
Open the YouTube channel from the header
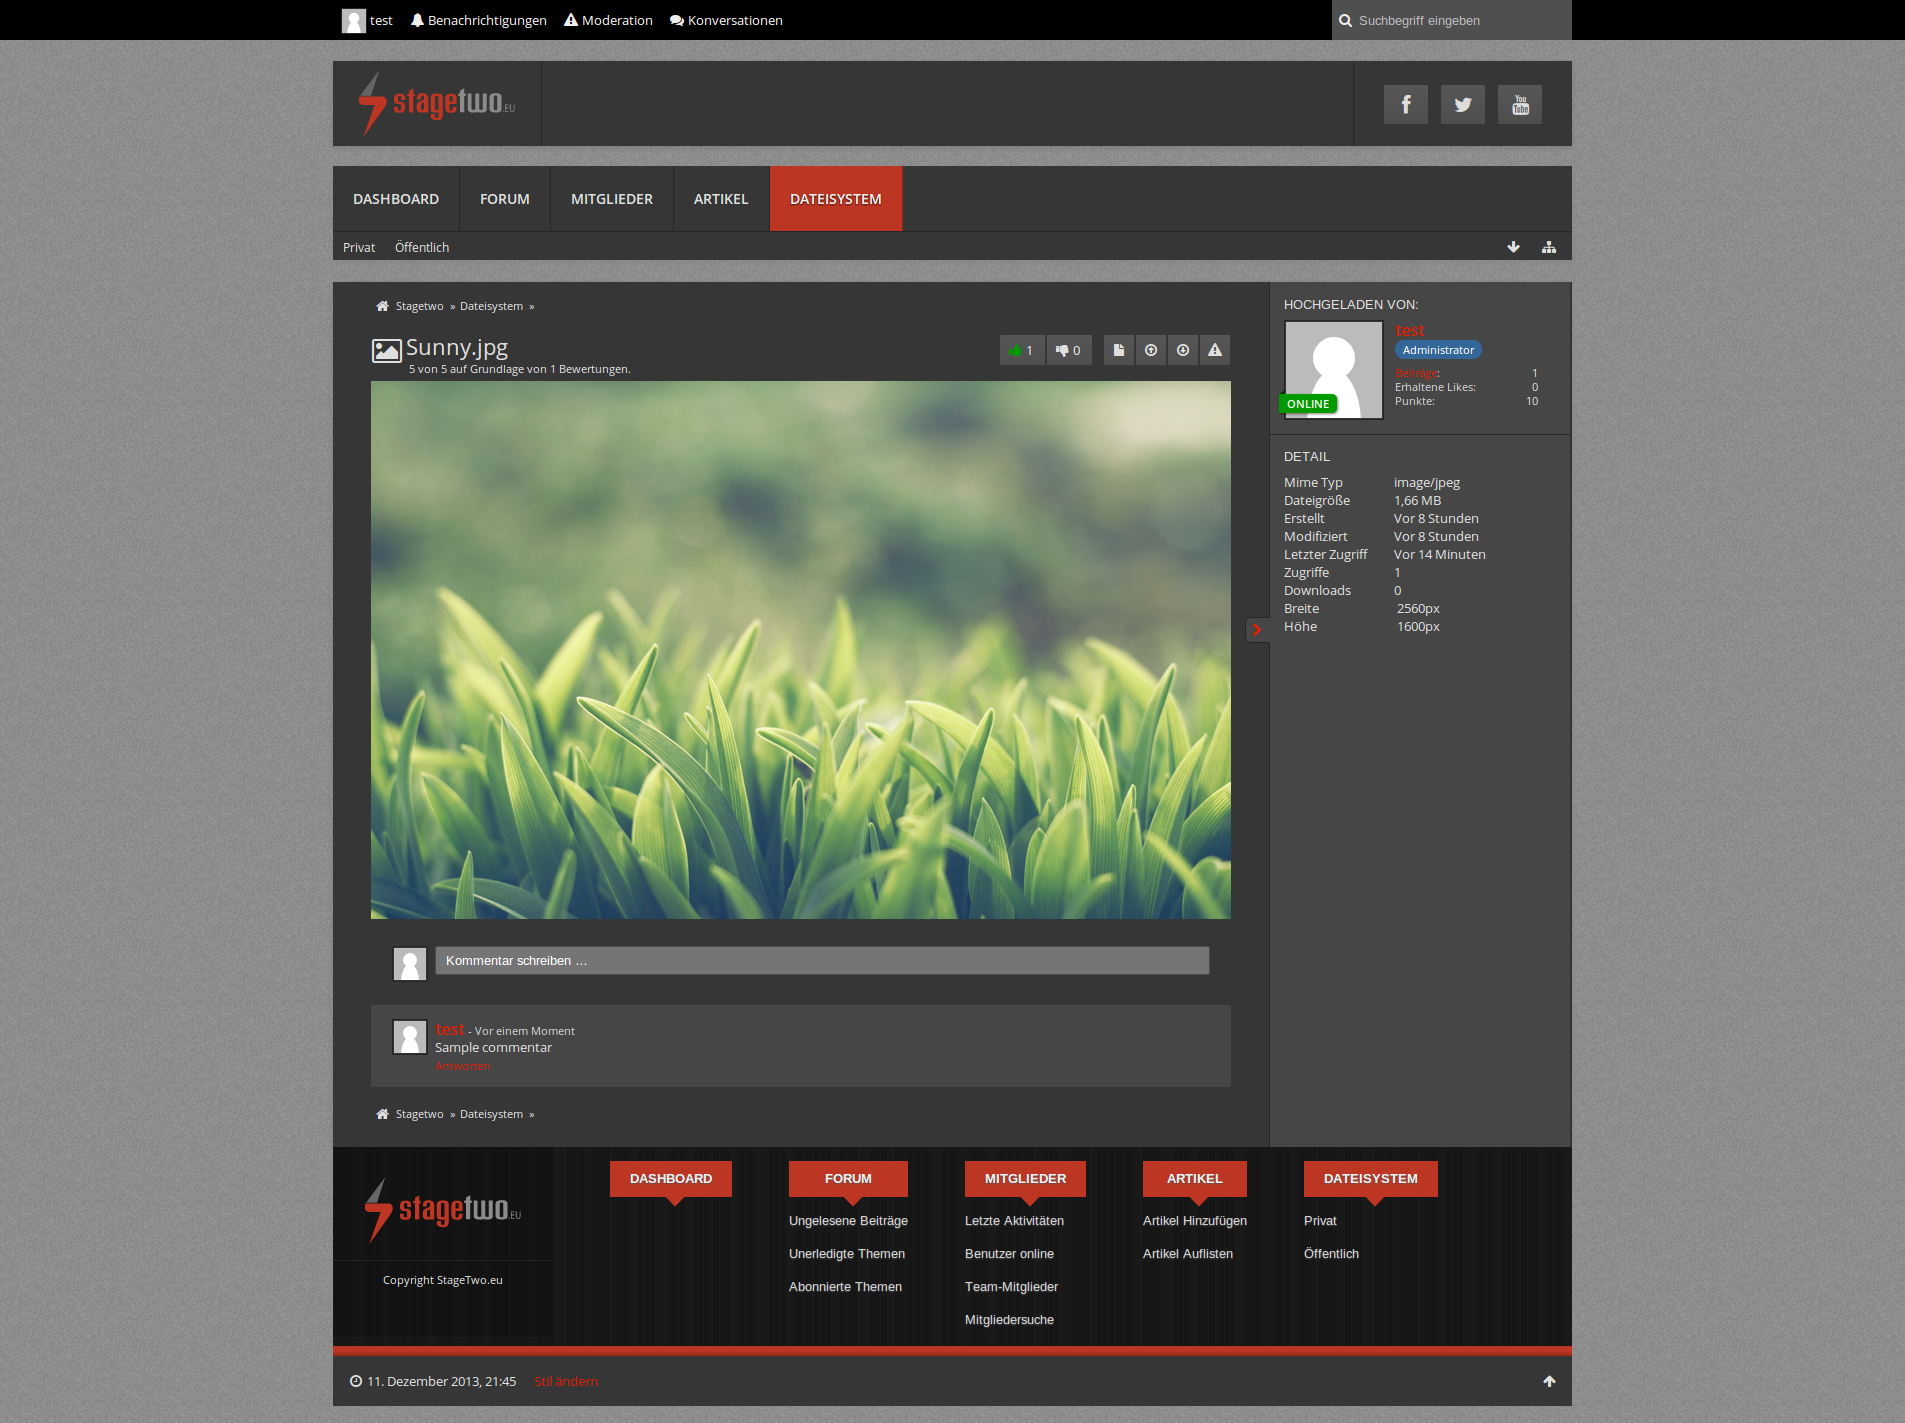click(x=1519, y=104)
